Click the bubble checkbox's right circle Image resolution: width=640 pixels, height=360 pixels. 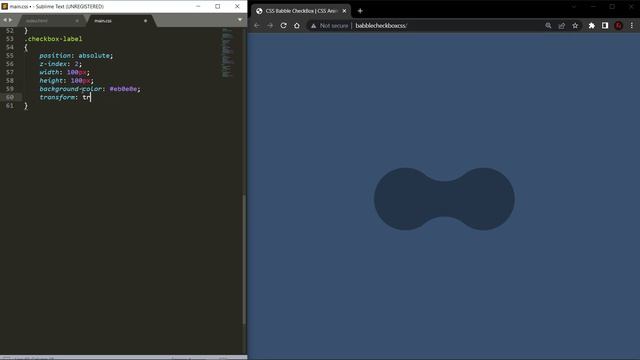(483, 199)
